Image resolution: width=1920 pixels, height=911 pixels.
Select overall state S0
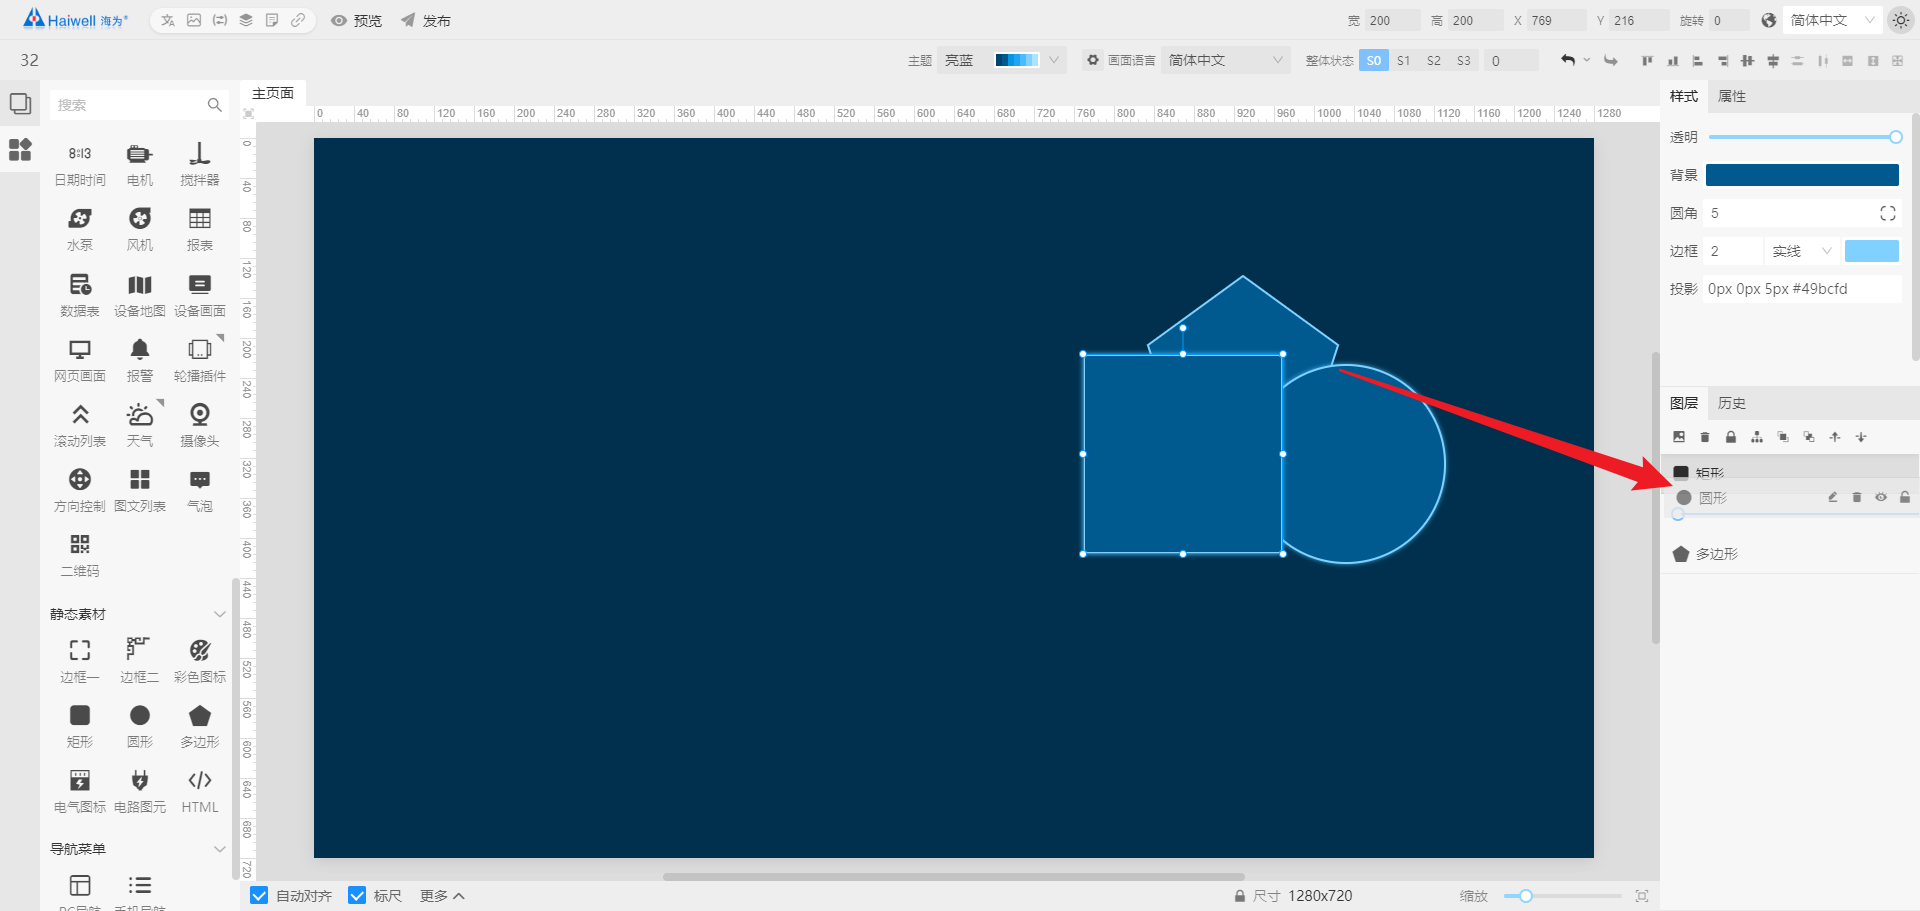[1374, 61]
